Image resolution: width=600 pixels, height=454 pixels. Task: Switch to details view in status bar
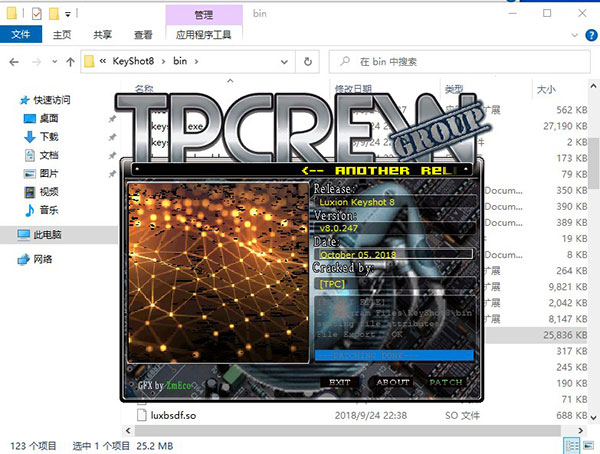(x=572, y=446)
